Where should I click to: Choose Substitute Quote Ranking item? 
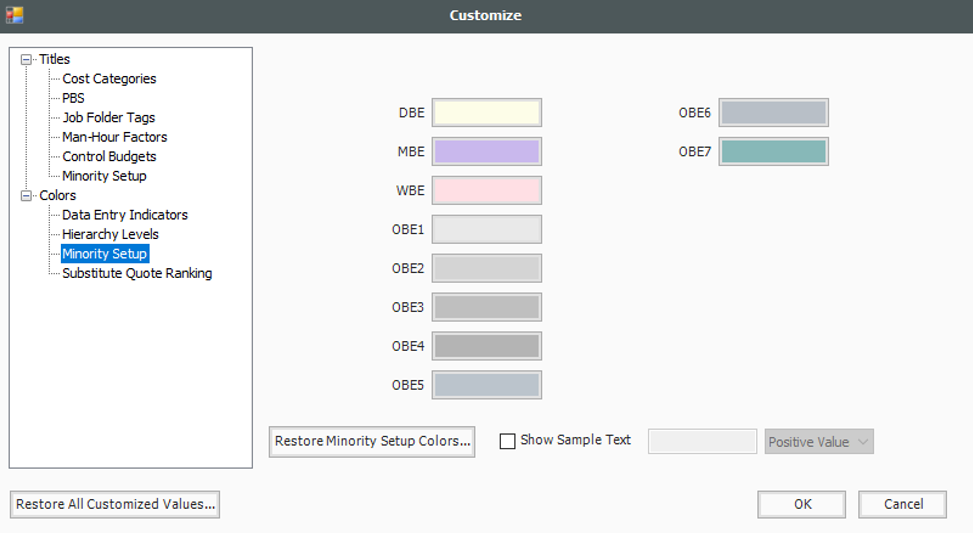coord(137,273)
